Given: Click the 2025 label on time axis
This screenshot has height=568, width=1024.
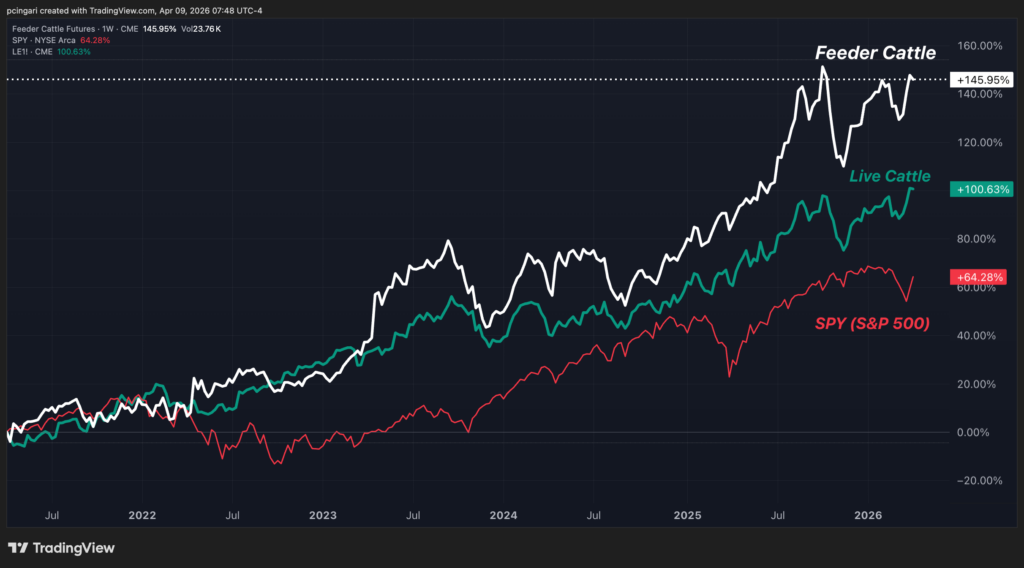Looking at the screenshot, I should [686, 515].
